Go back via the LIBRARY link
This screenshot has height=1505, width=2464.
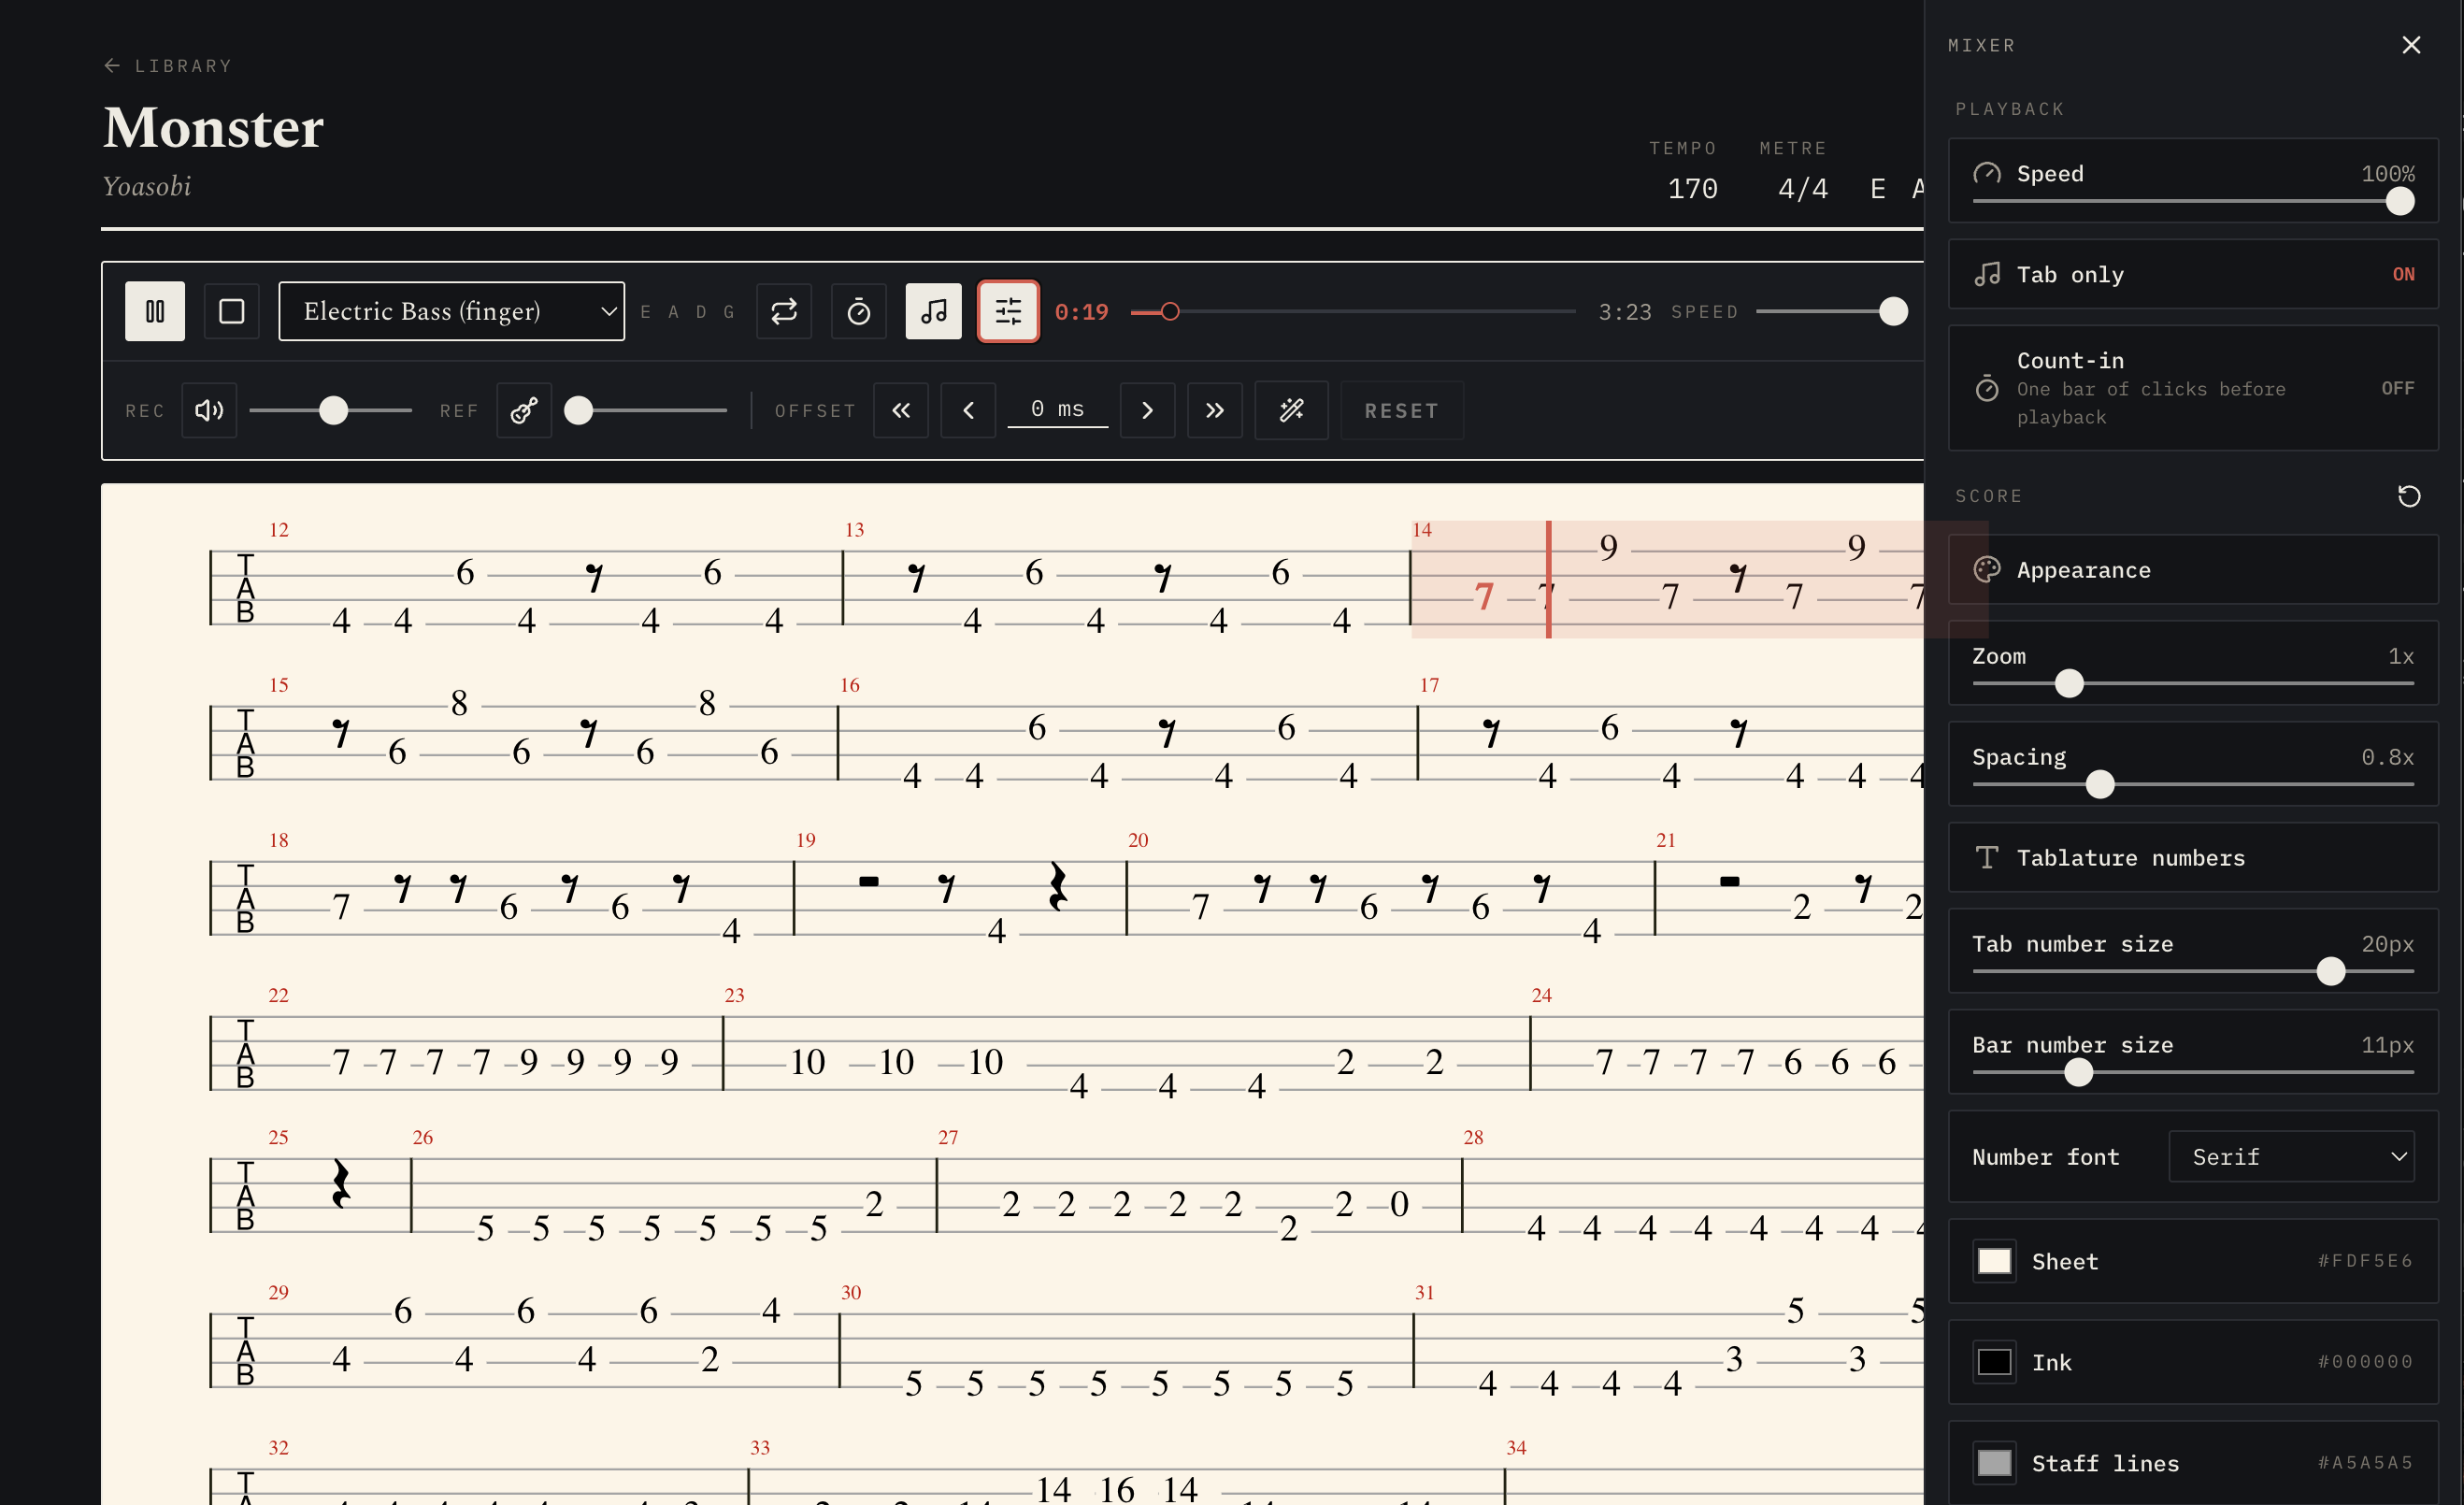click(x=168, y=66)
